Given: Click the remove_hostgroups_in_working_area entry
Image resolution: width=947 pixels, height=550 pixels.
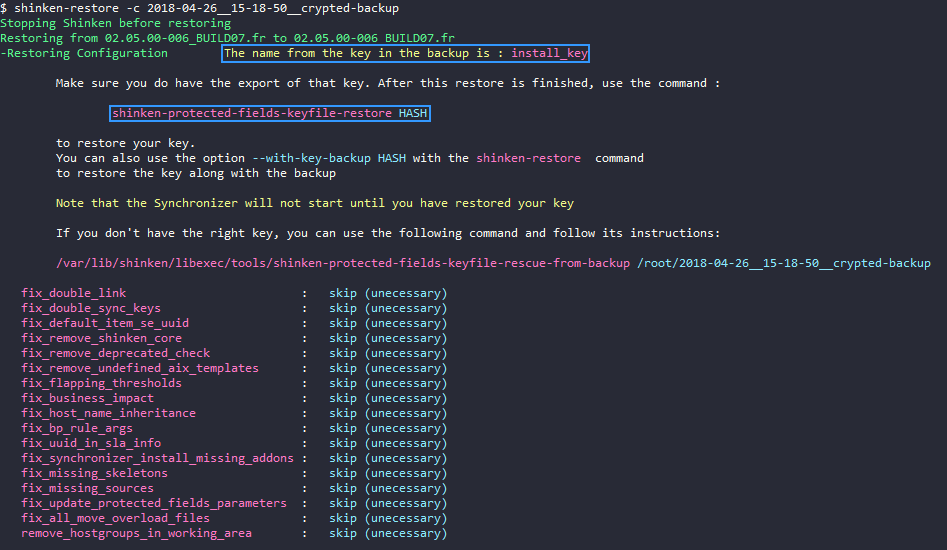Looking at the screenshot, I should (136, 533).
